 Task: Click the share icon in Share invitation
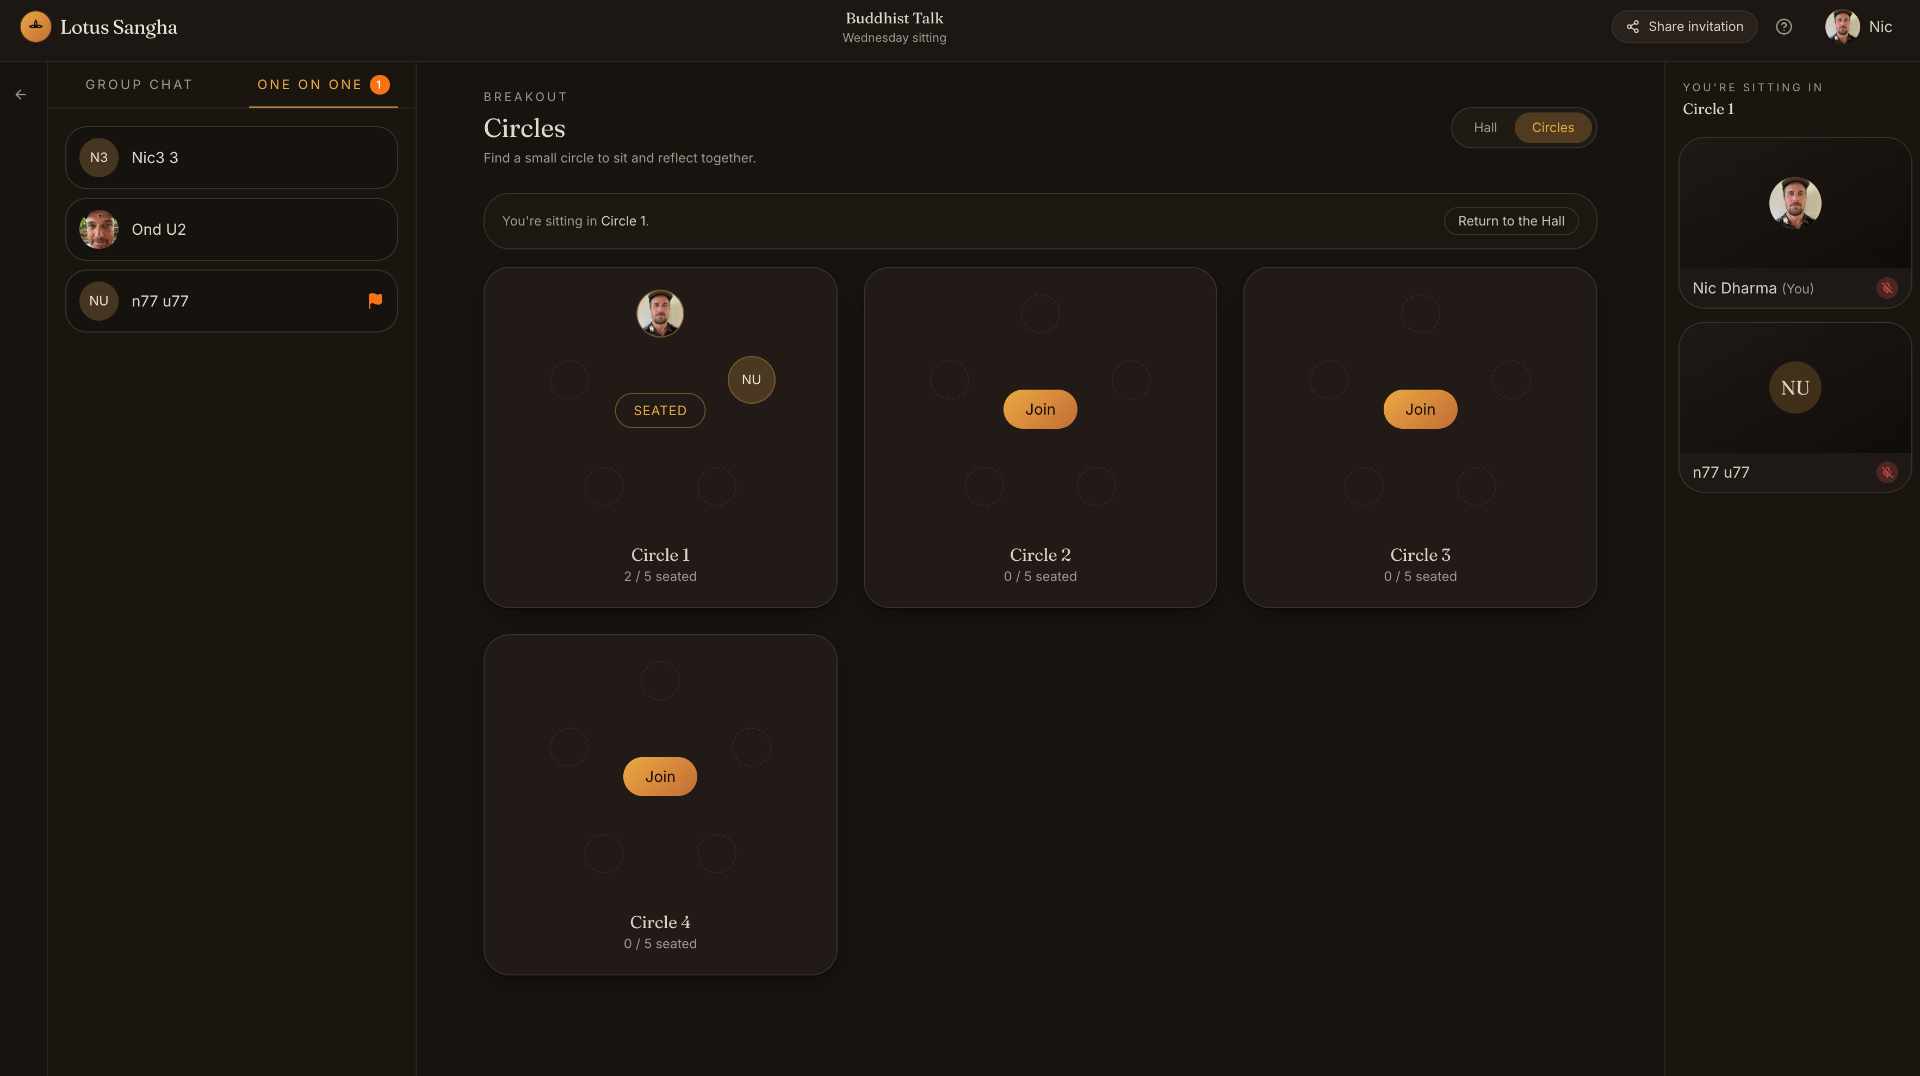coord(1633,27)
